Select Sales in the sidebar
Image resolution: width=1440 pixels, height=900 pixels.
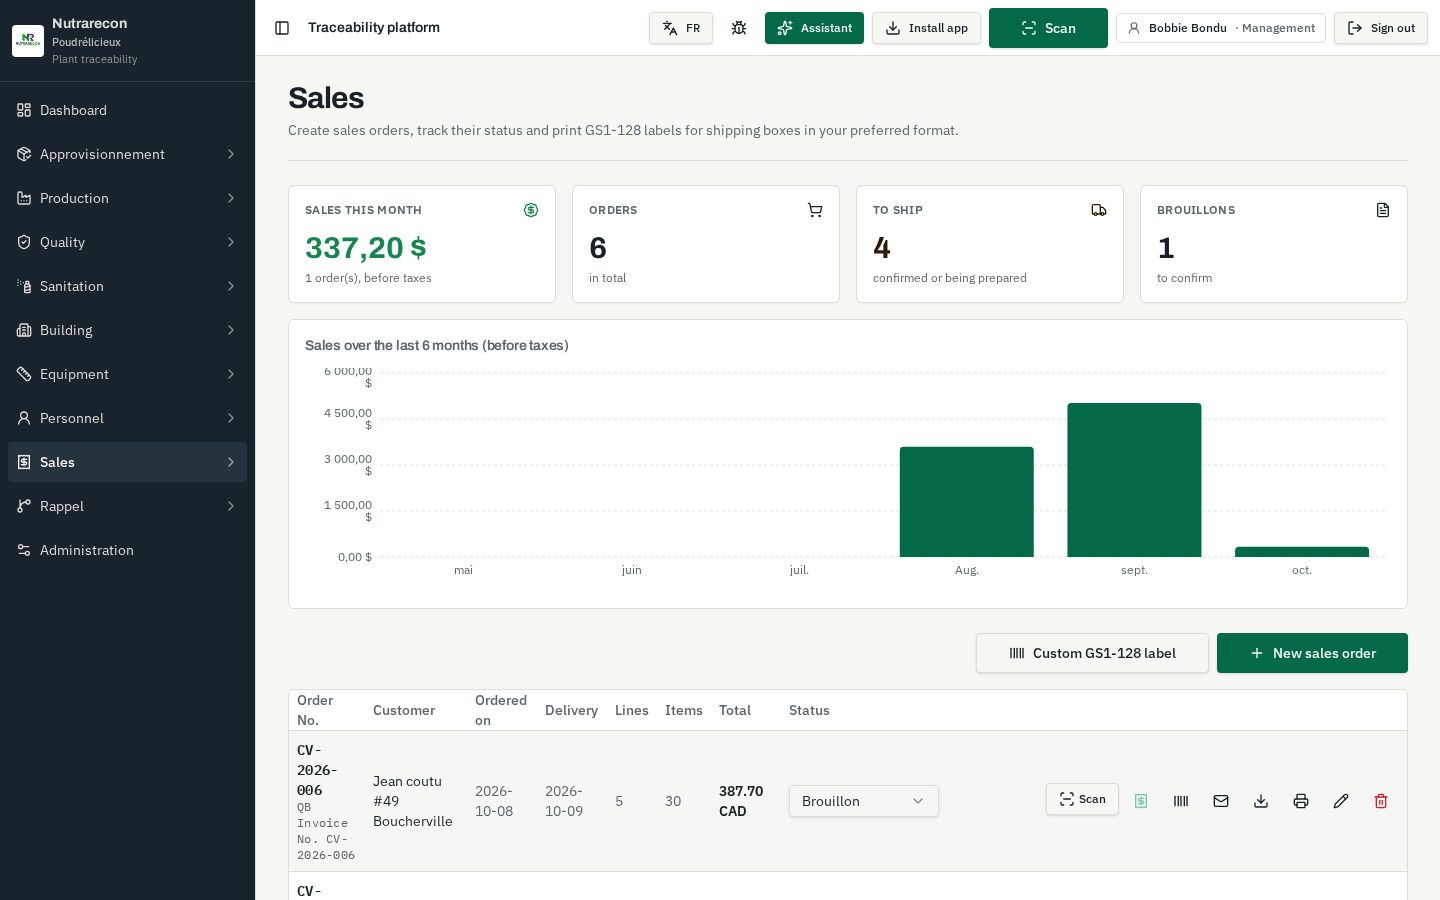point(127,462)
